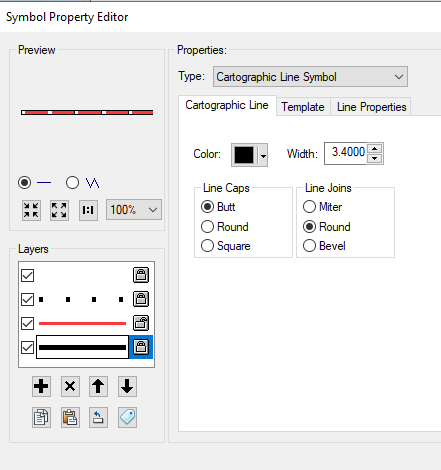Click the red dashed line symbol preview
The image size is (441, 470).
[87, 112]
